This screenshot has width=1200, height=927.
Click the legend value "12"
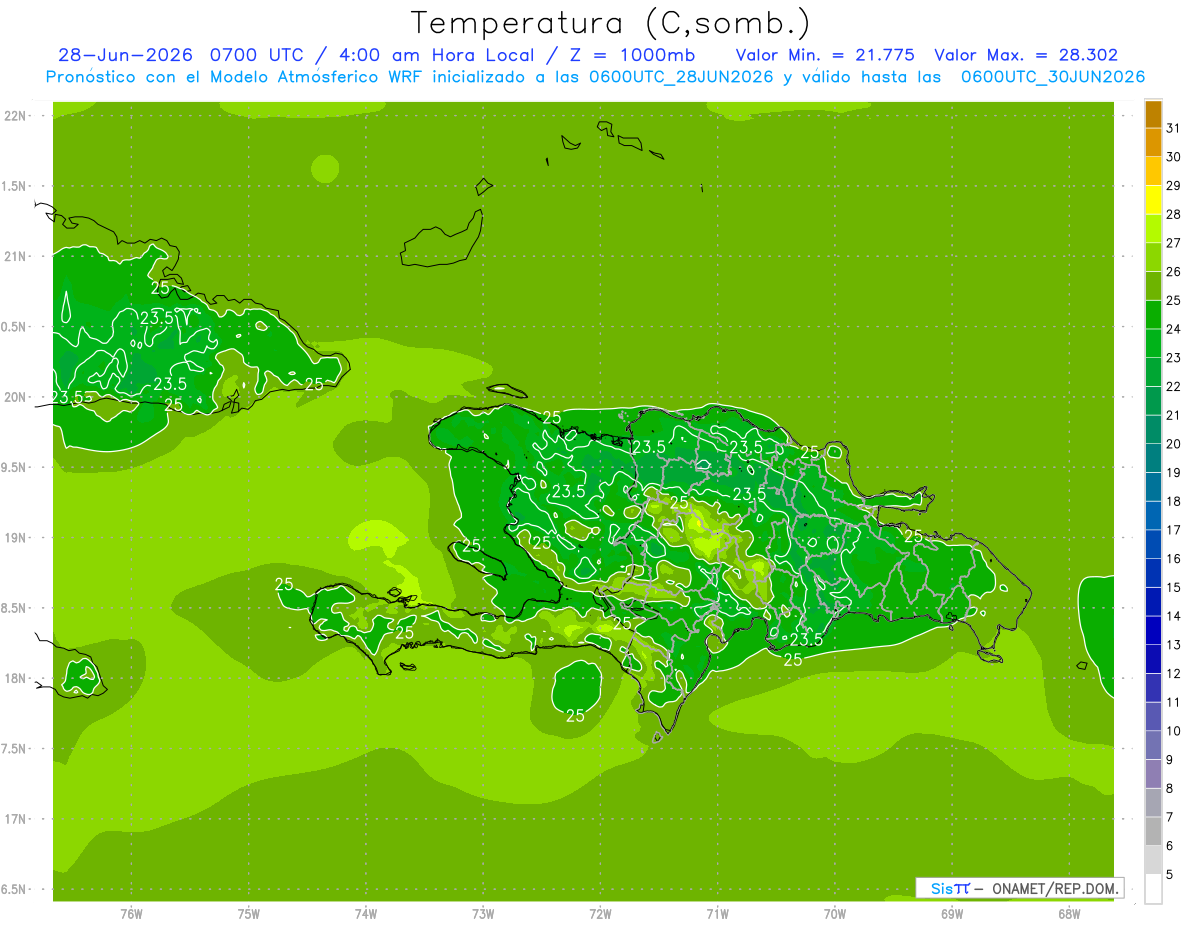coord(1174,673)
